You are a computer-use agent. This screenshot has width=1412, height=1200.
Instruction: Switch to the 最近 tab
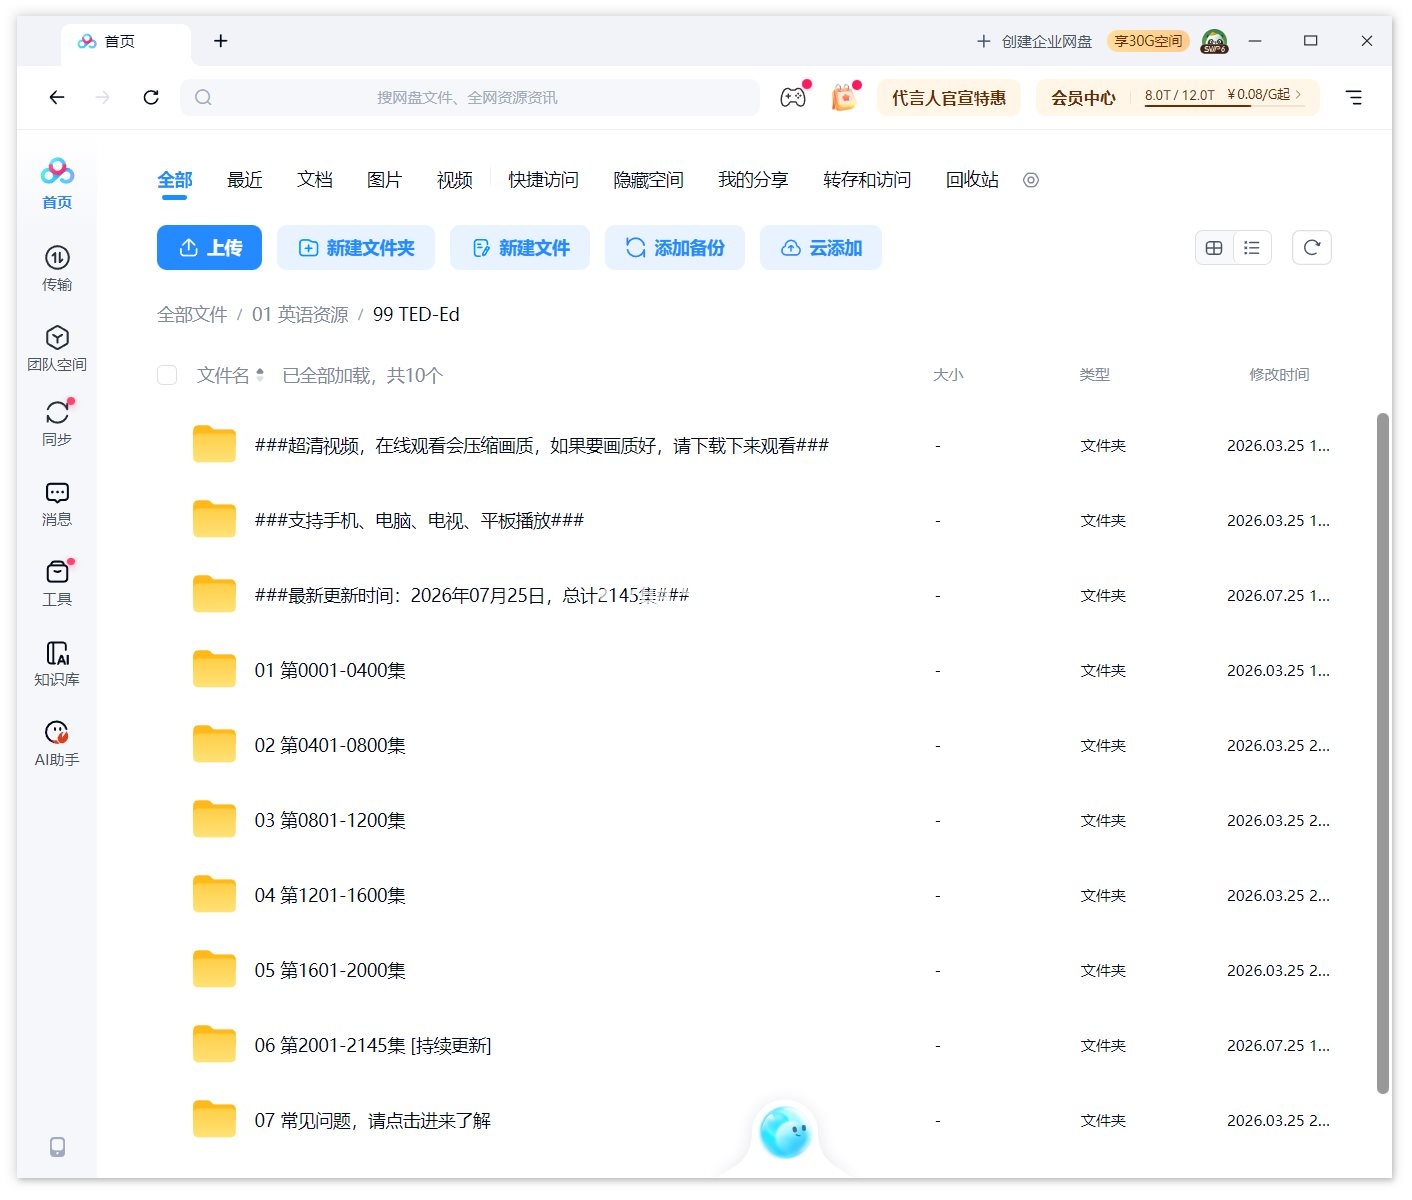244,180
